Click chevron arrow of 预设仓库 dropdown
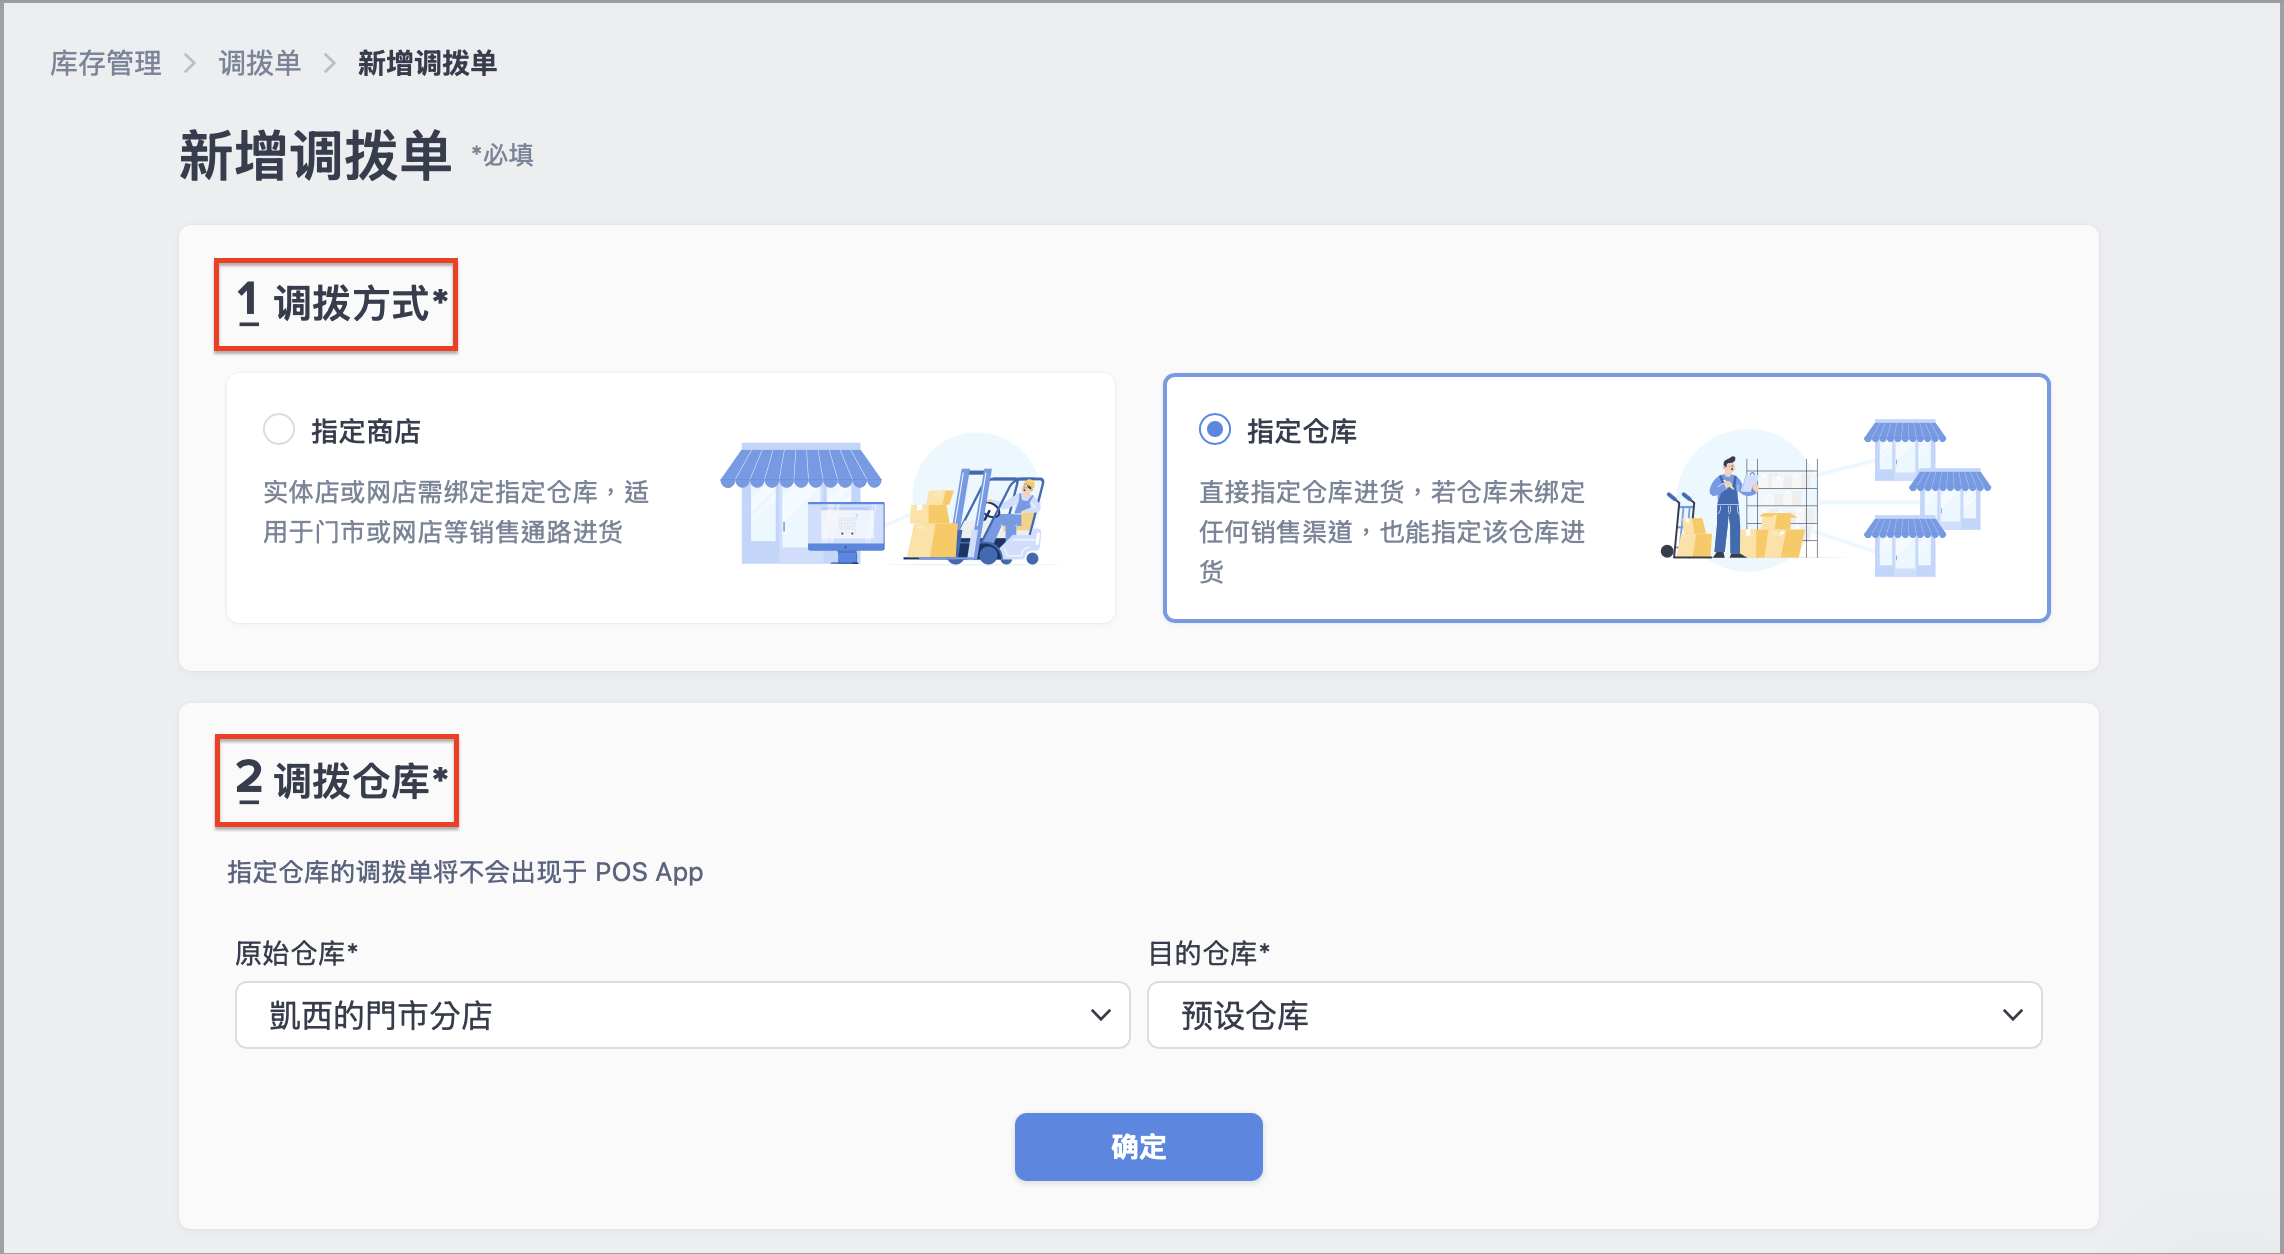2284x1254 pixels. coord(2012,1015)
